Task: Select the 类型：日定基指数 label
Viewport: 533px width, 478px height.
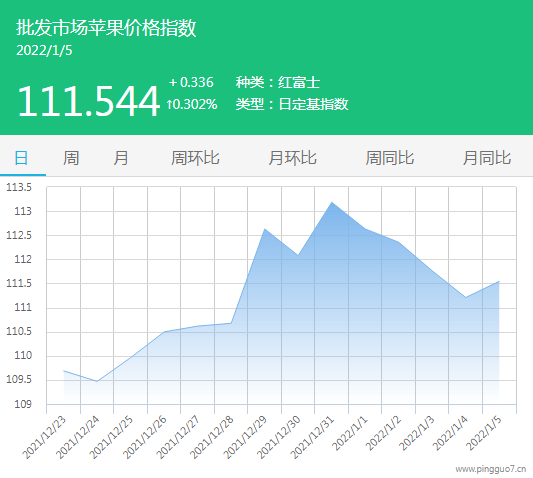Action: click(292, 104)
